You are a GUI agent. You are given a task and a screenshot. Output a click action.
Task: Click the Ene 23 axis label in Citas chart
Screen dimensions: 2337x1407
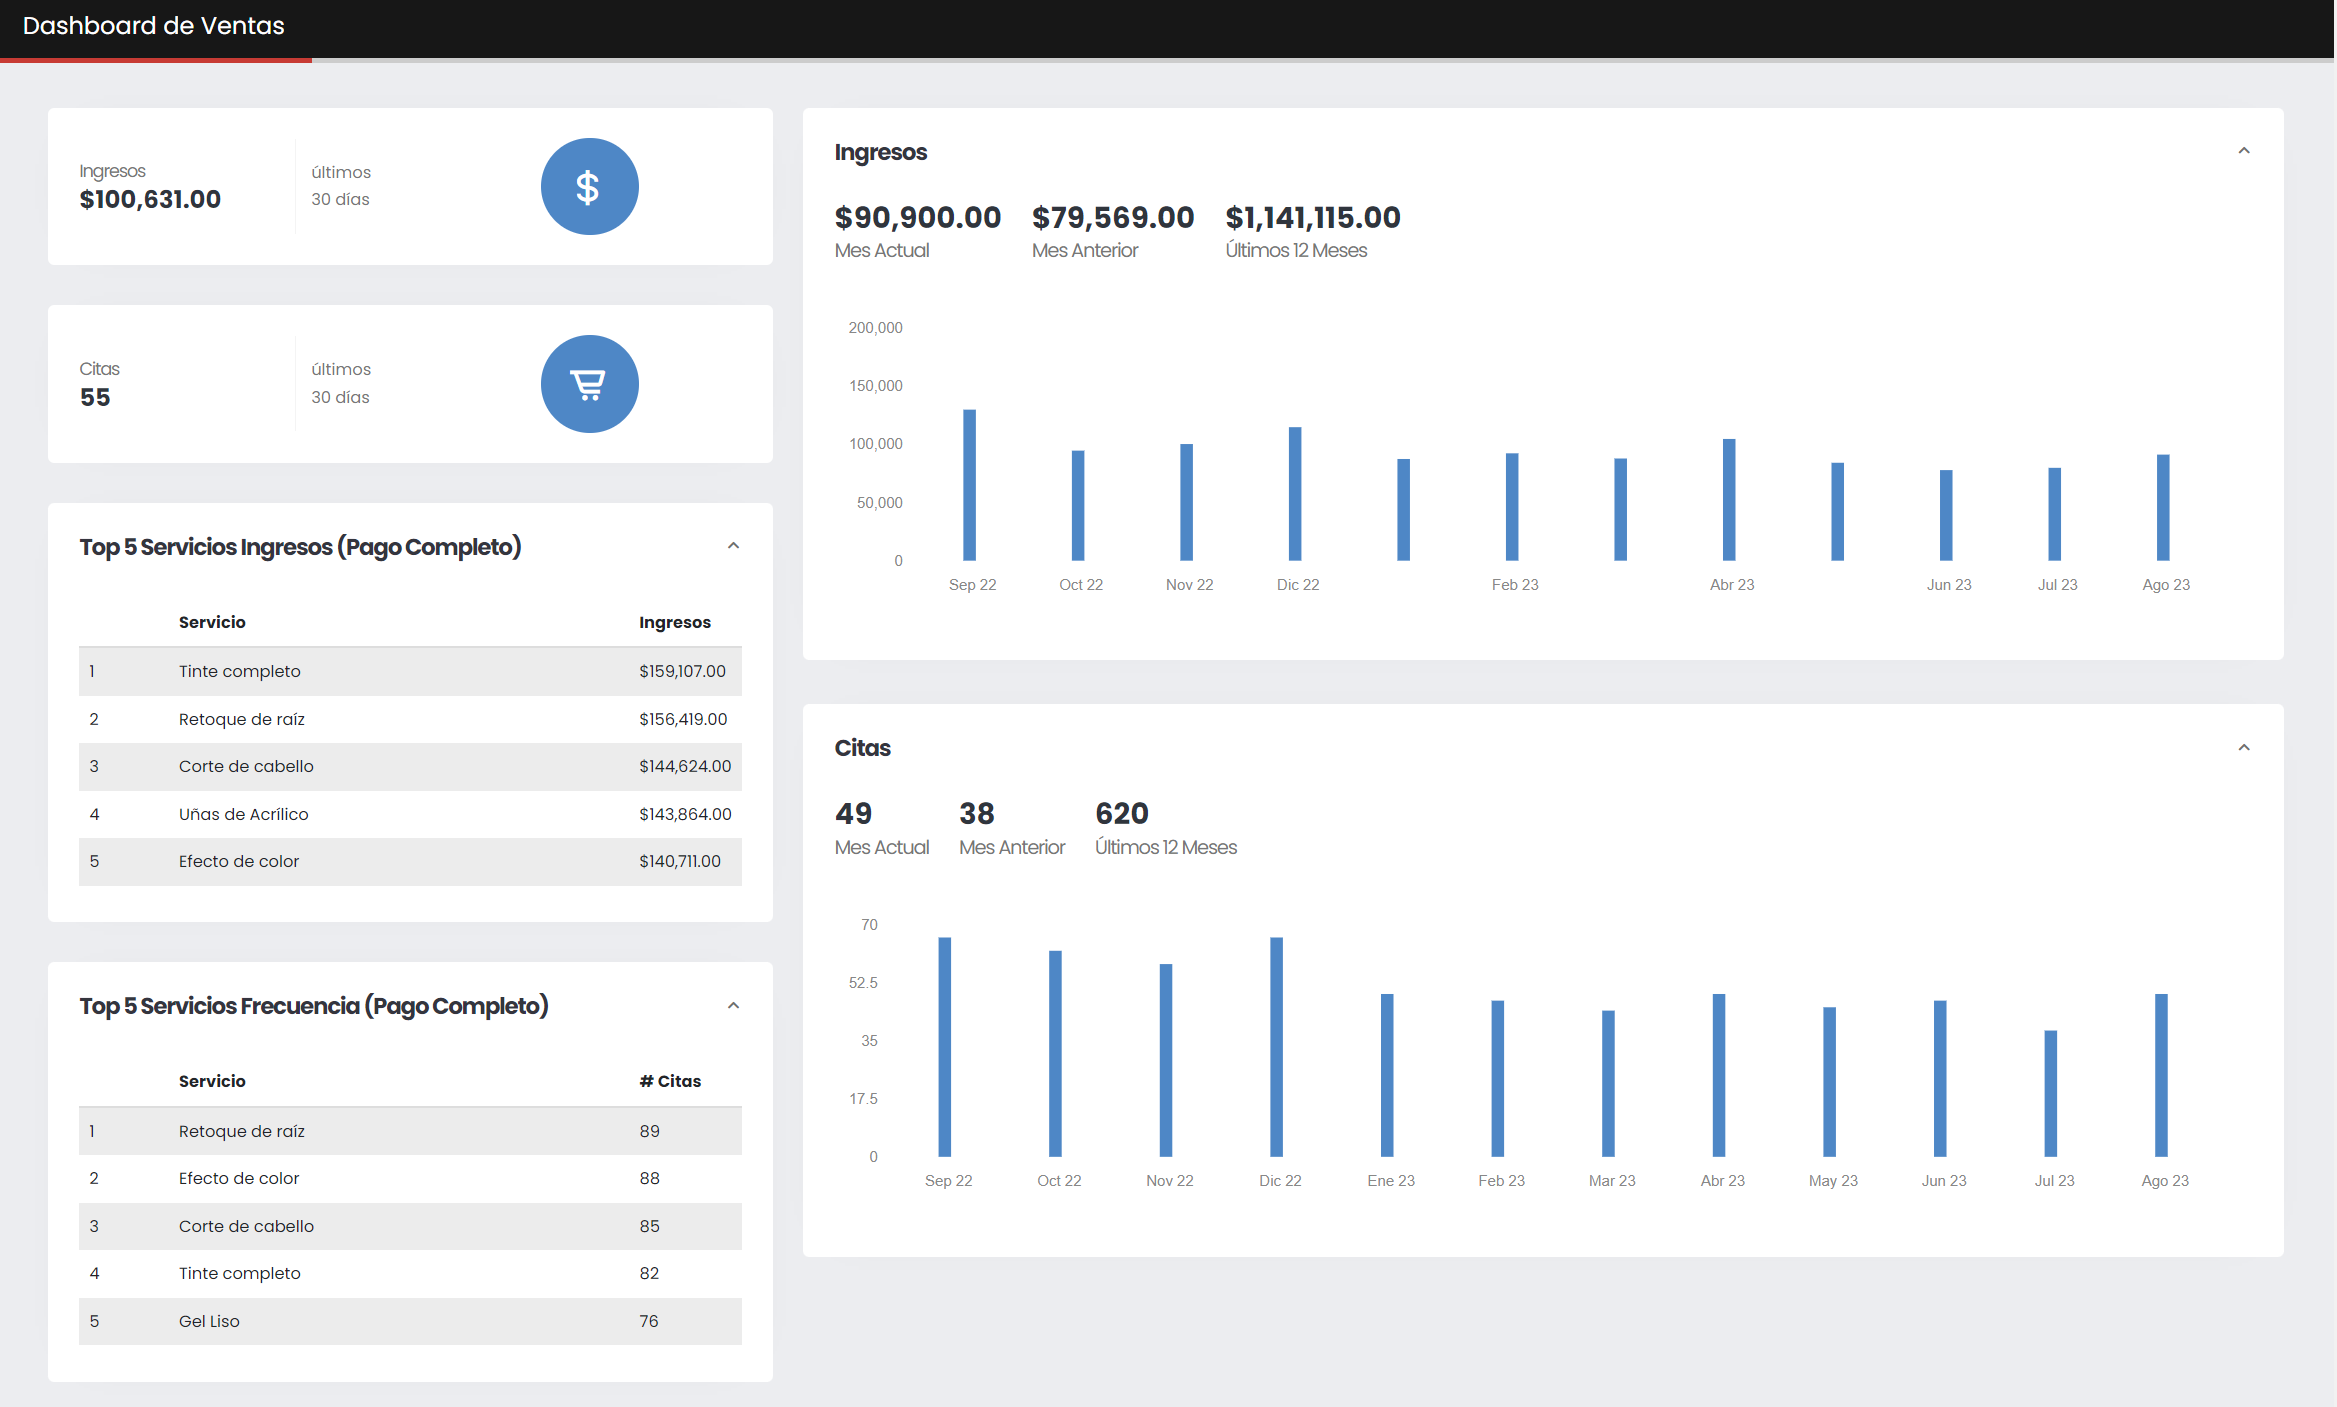tap(1391, 1181)
